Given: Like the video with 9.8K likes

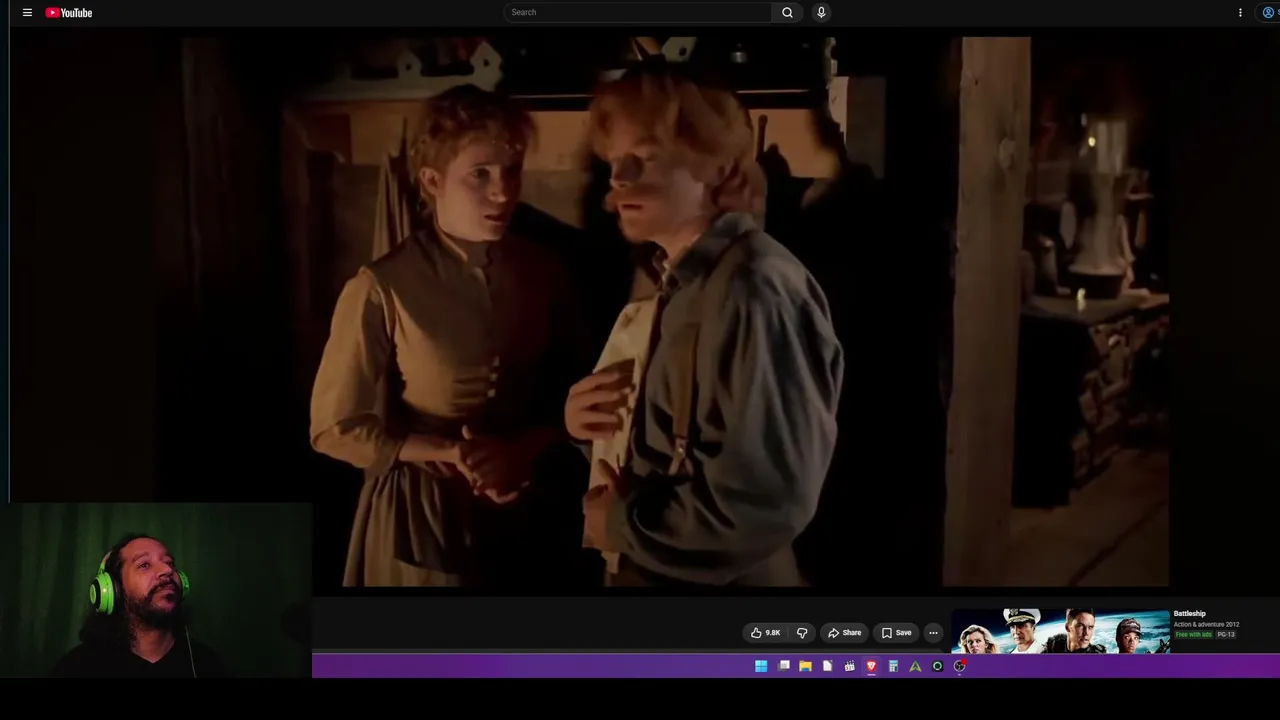Looking at the screenshot, I should [x=766, y=633].
